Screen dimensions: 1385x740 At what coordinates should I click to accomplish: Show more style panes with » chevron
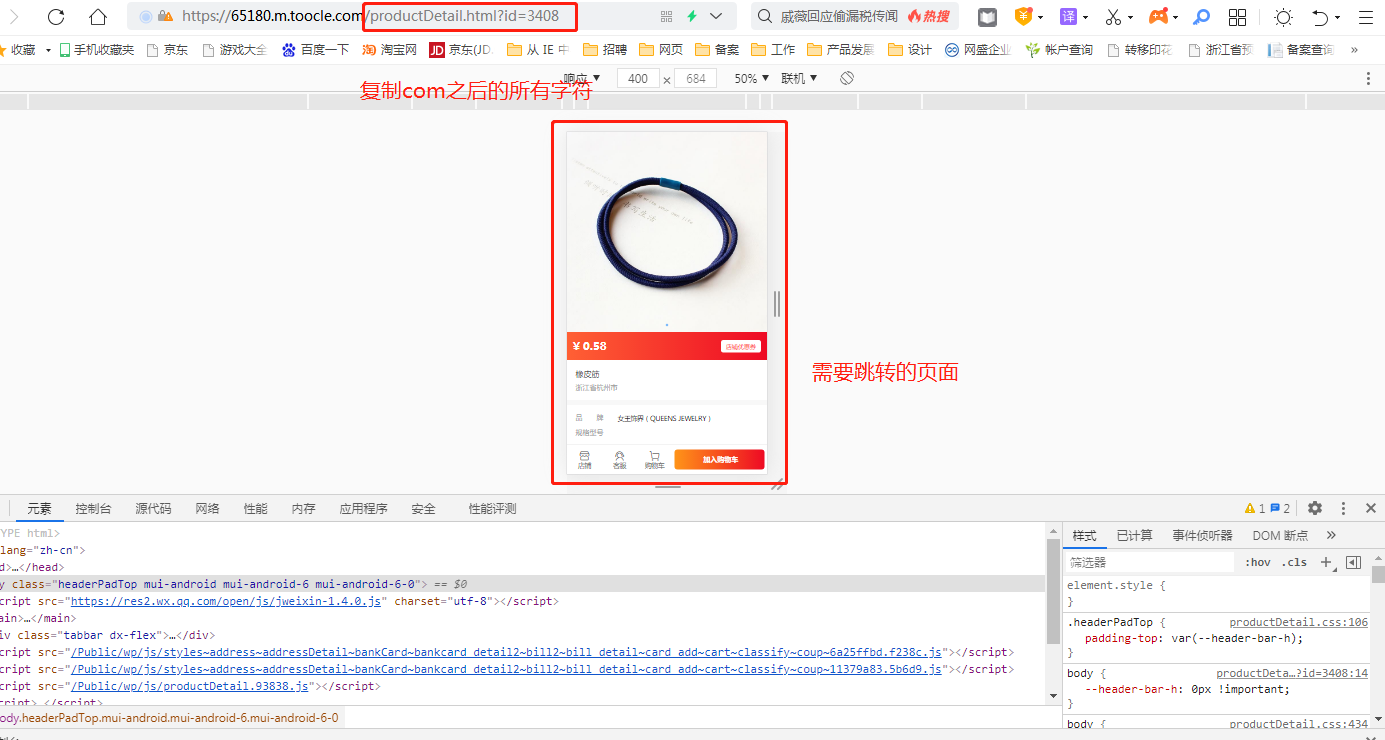(x=1331, y=535)
